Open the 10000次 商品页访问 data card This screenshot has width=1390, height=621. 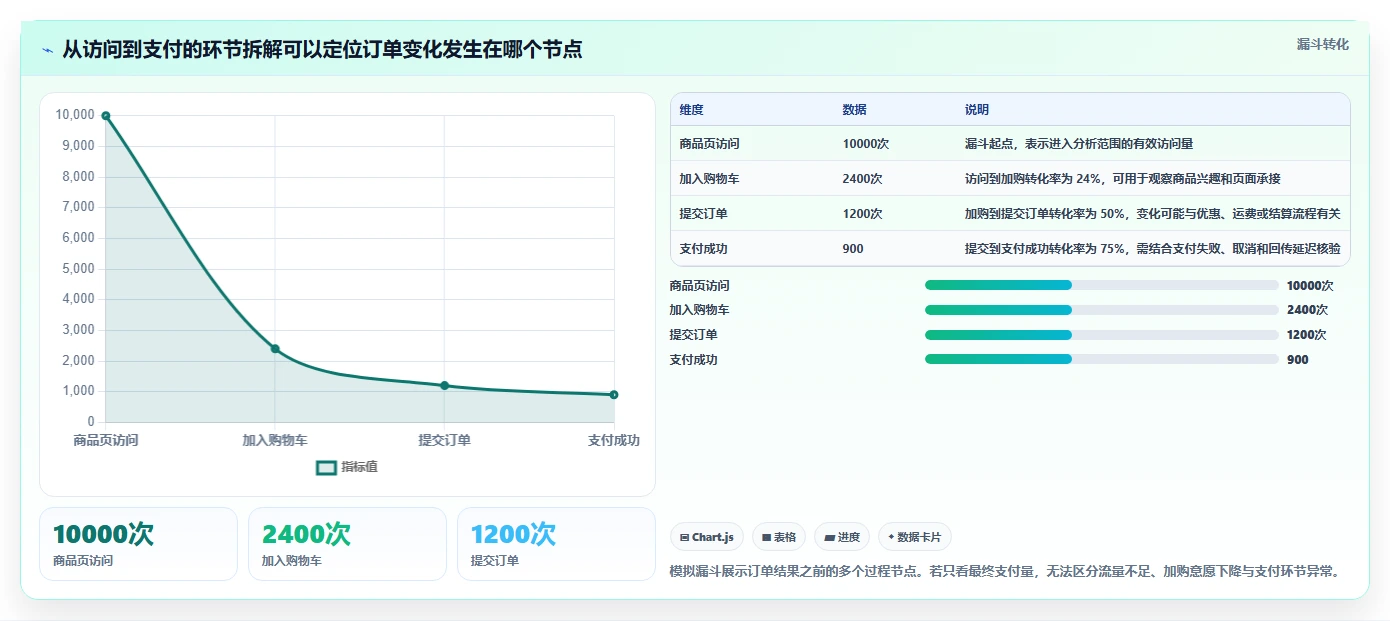click(138, 544)
